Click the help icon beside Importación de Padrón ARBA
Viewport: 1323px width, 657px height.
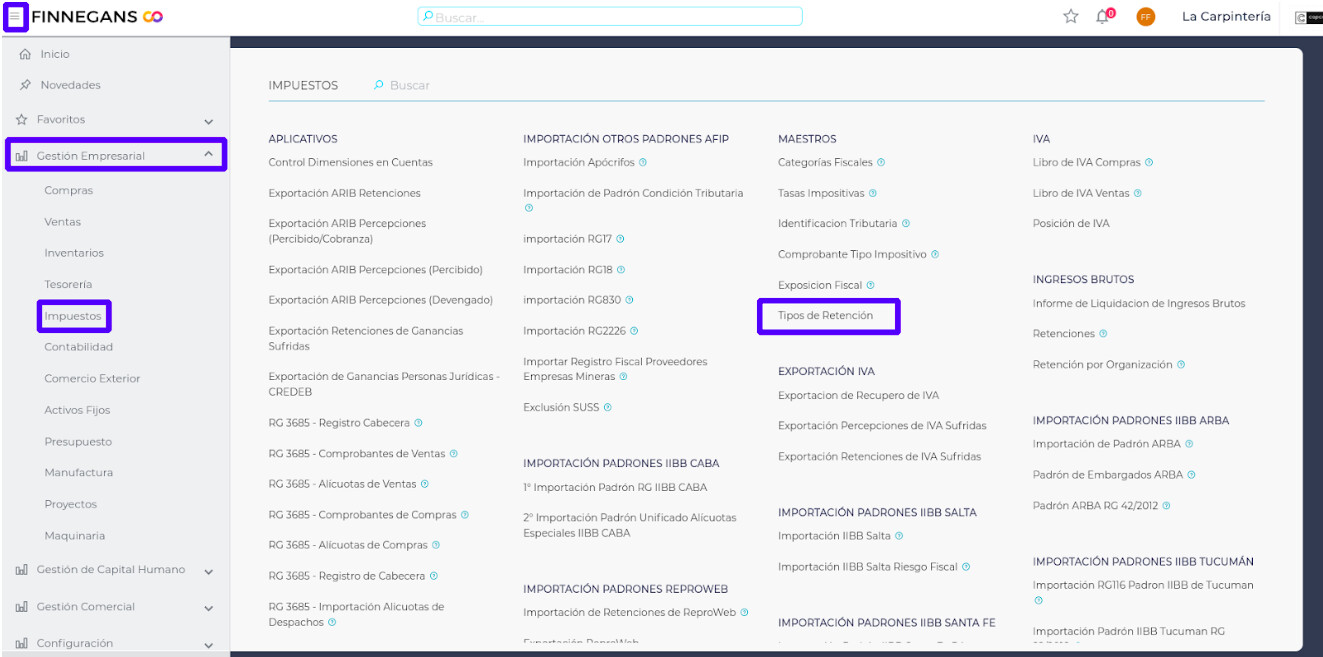coord(1189,444)
